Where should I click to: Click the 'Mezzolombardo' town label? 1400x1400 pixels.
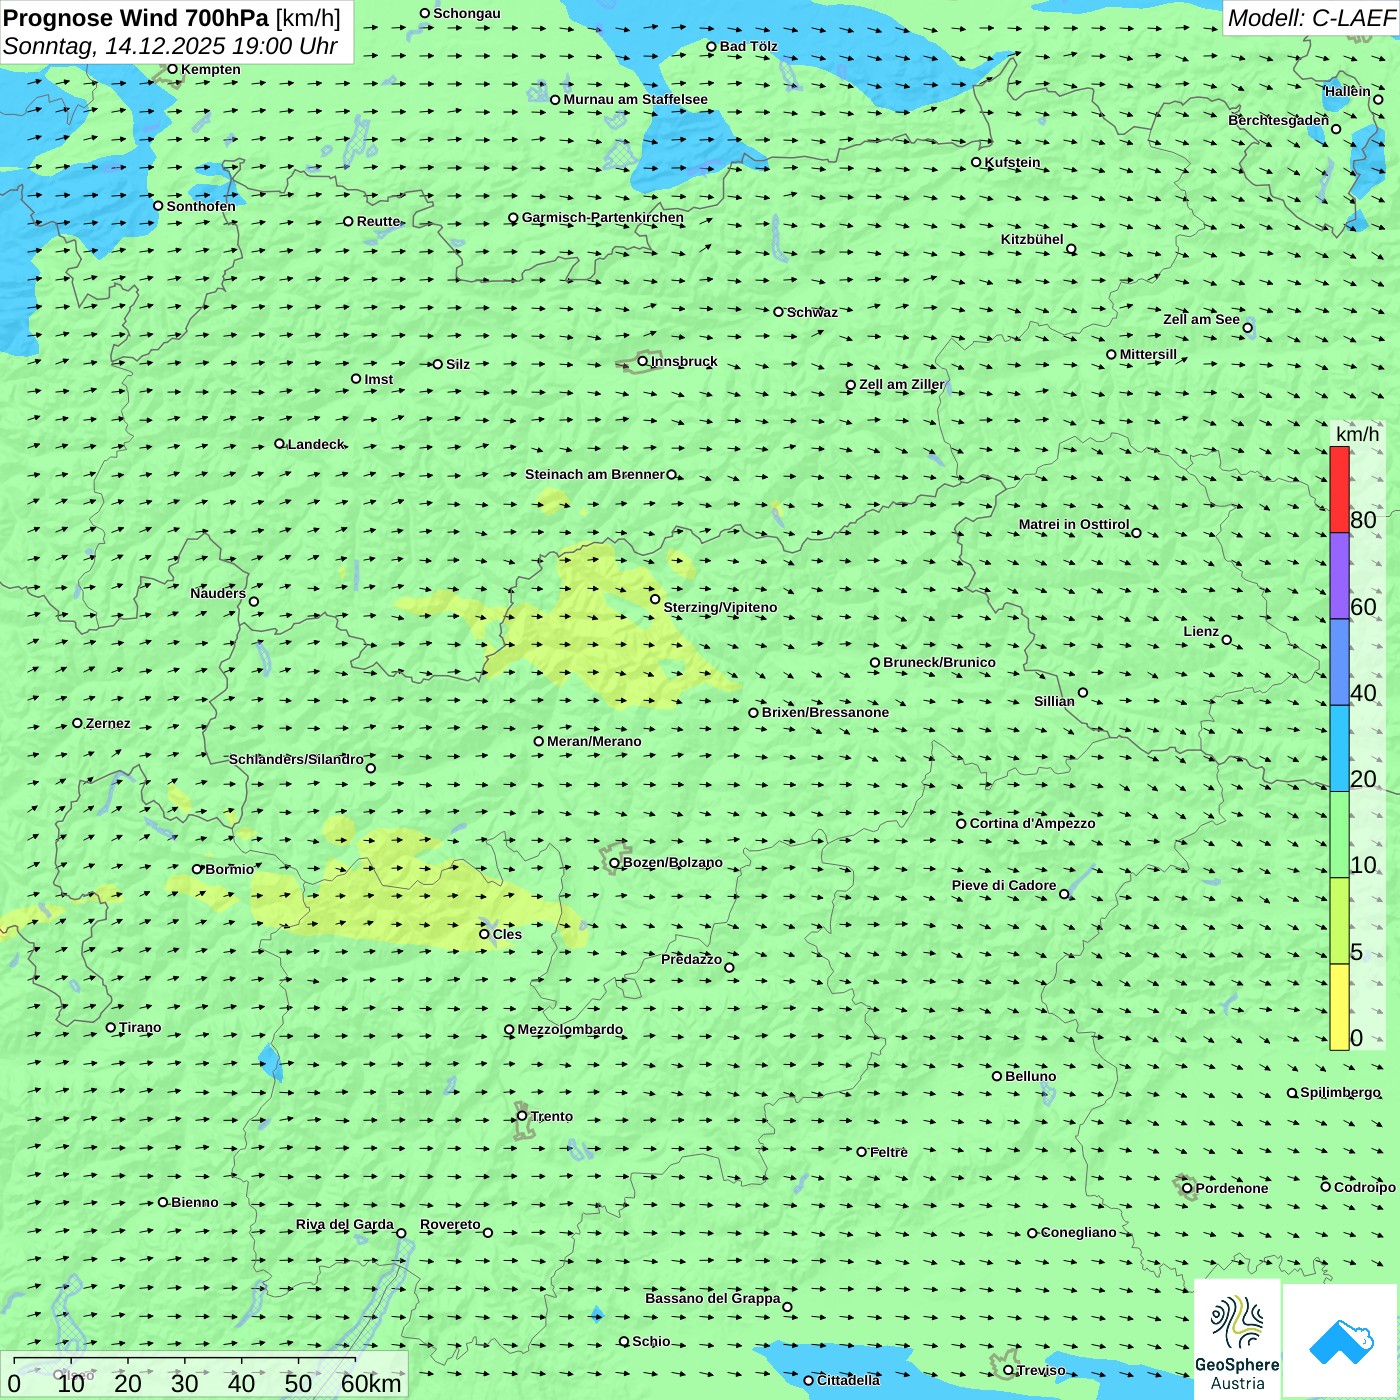pyautogui.click(x=570, y=1029)
